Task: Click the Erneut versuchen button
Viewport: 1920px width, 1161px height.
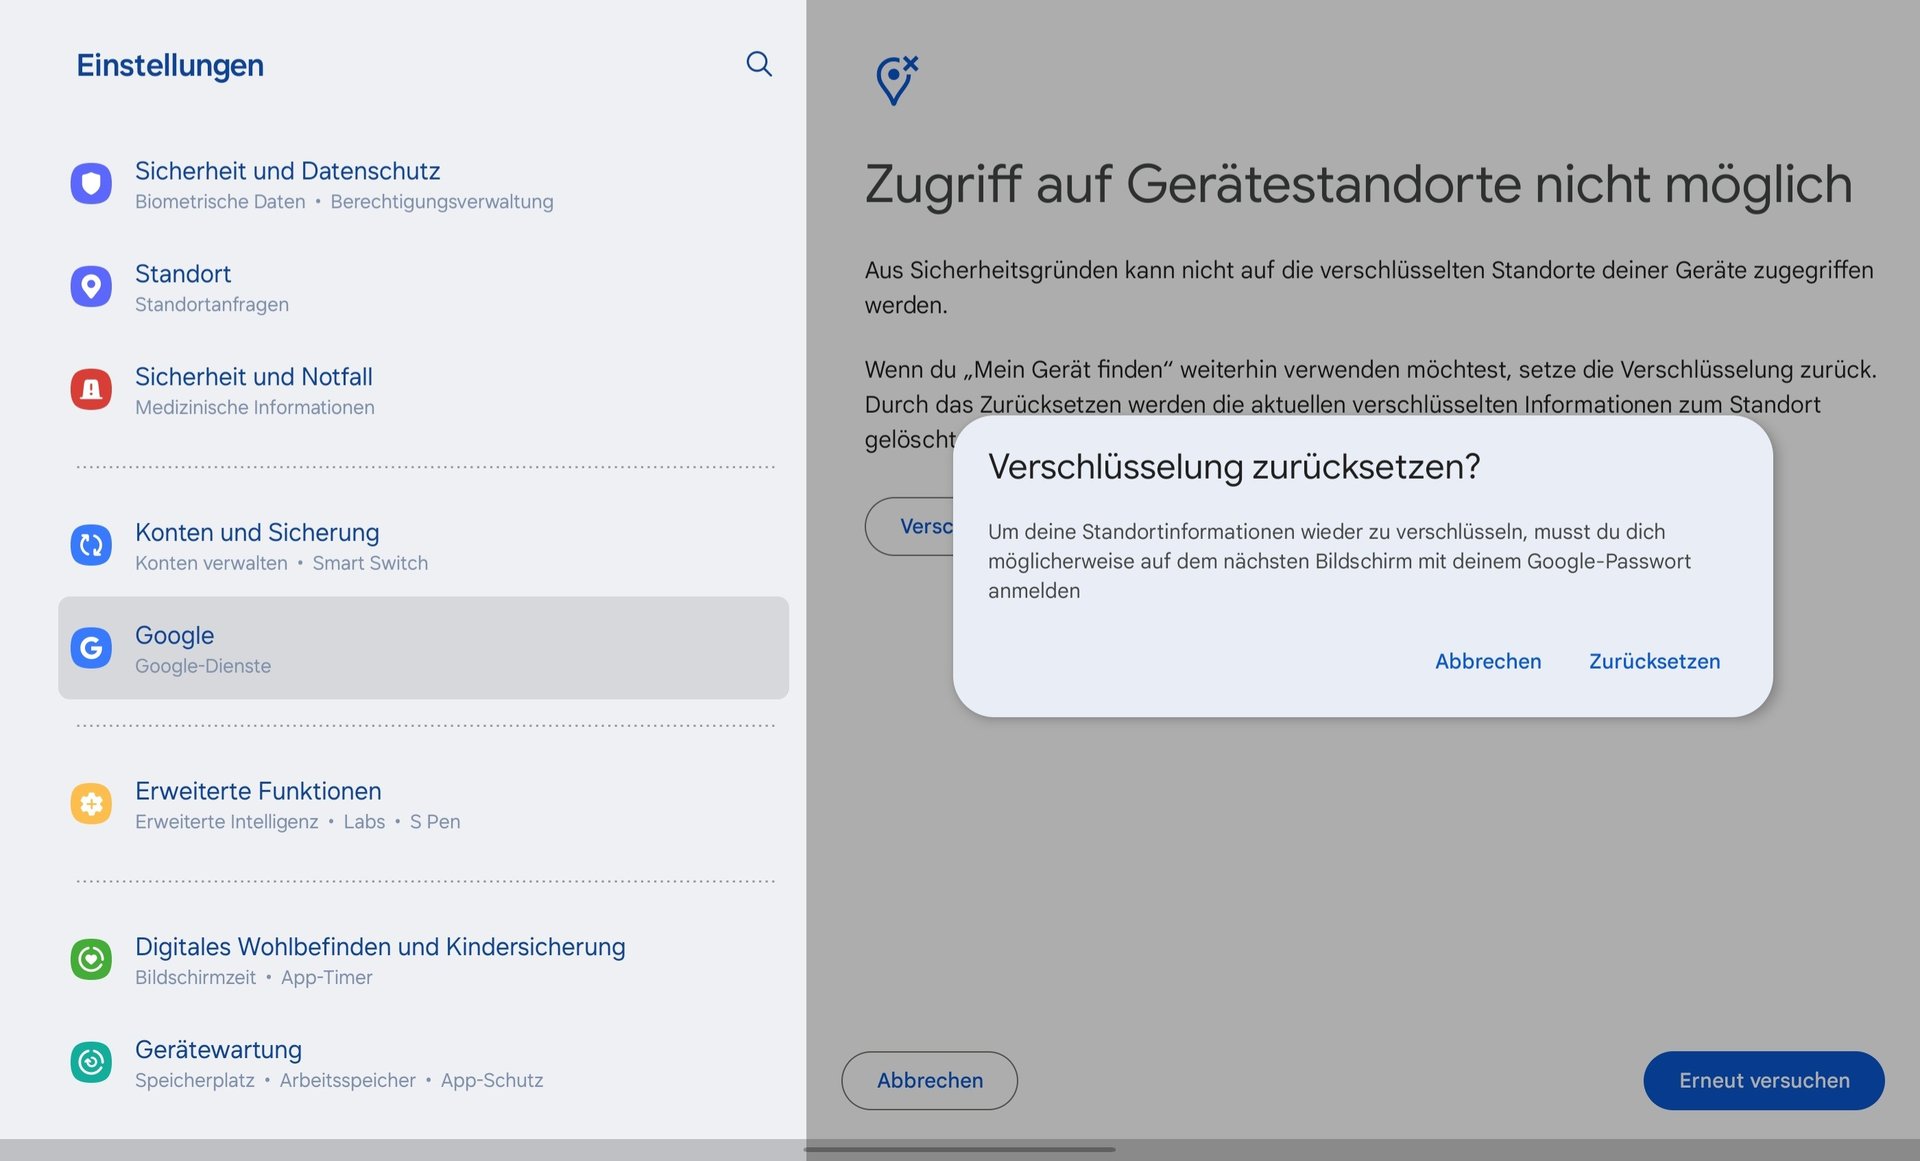Action: click(x=1763, y=1080)
